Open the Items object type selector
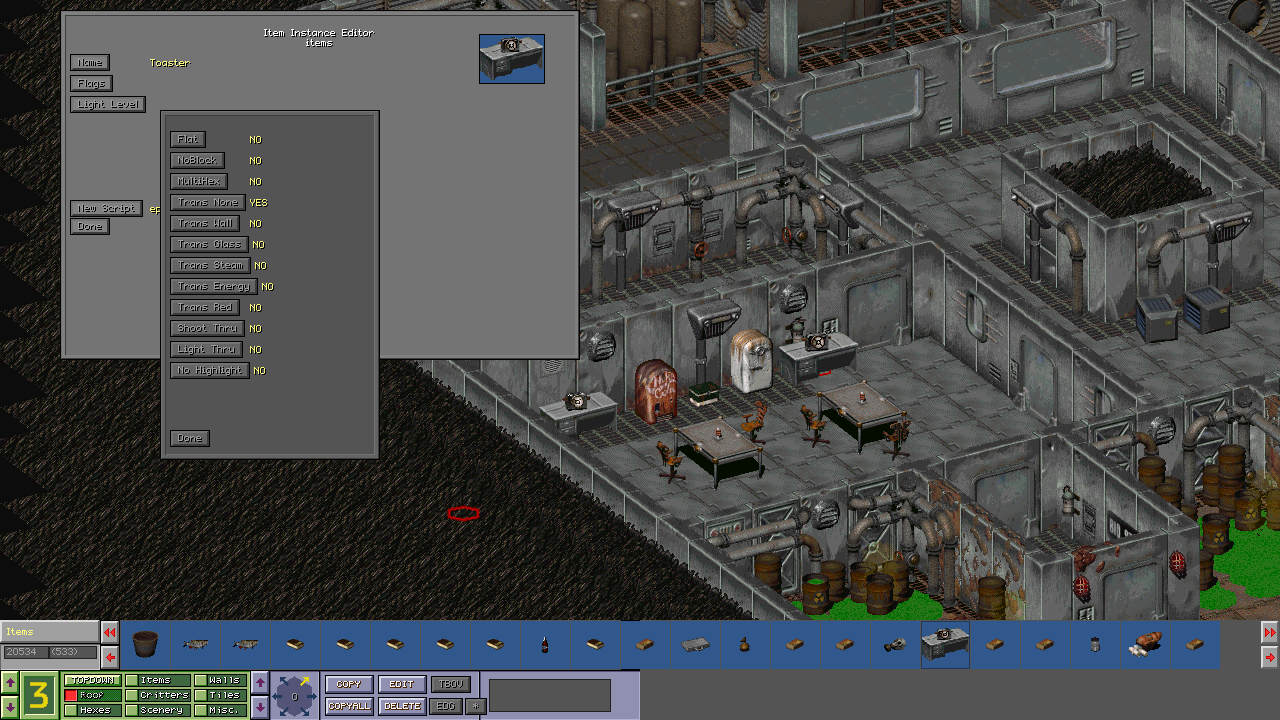Viewport: 1280px width, 720px height. (49, 632)
